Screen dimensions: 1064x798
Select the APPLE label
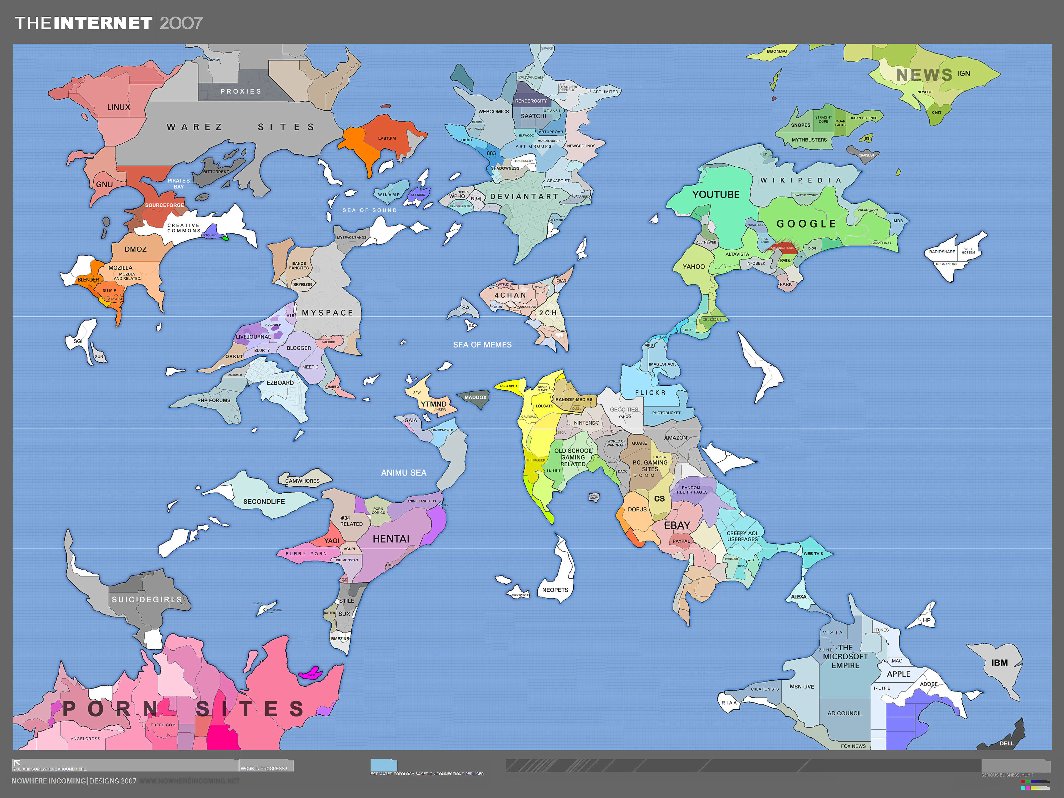tap(898, 674)
